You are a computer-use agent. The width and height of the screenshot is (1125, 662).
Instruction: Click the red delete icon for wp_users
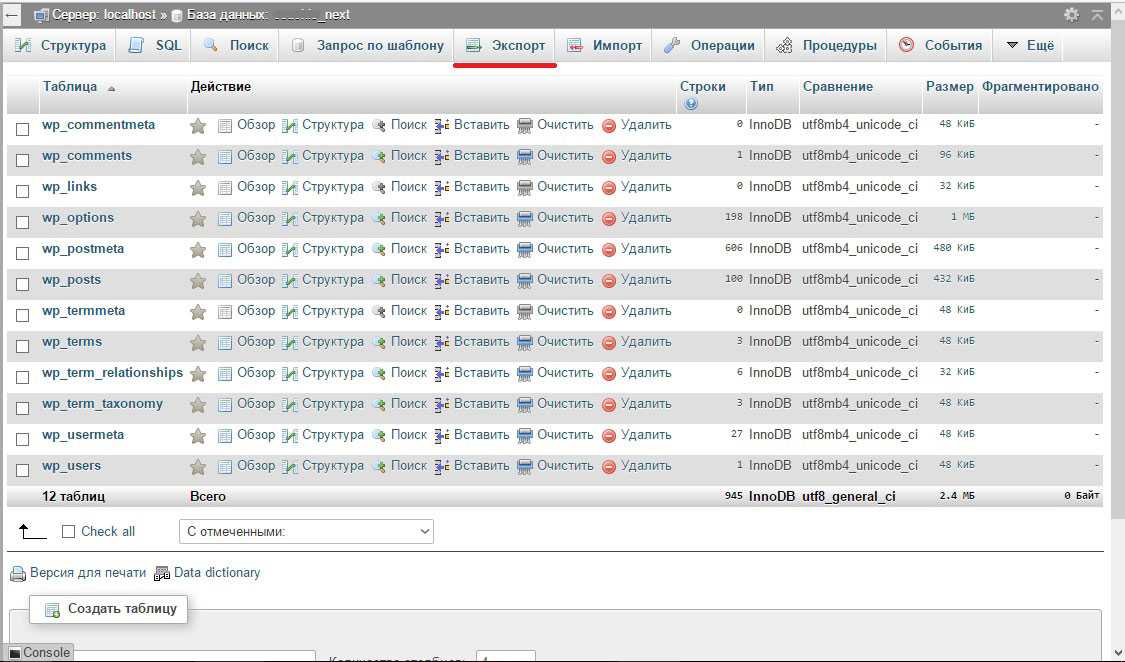point(609,467)
